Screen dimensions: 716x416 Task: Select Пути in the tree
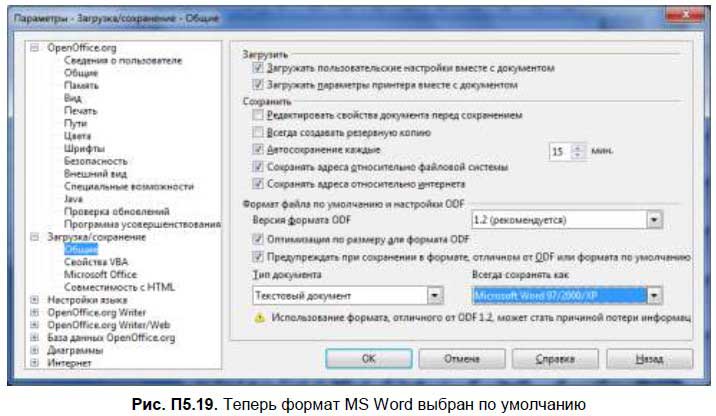(75, 123)
